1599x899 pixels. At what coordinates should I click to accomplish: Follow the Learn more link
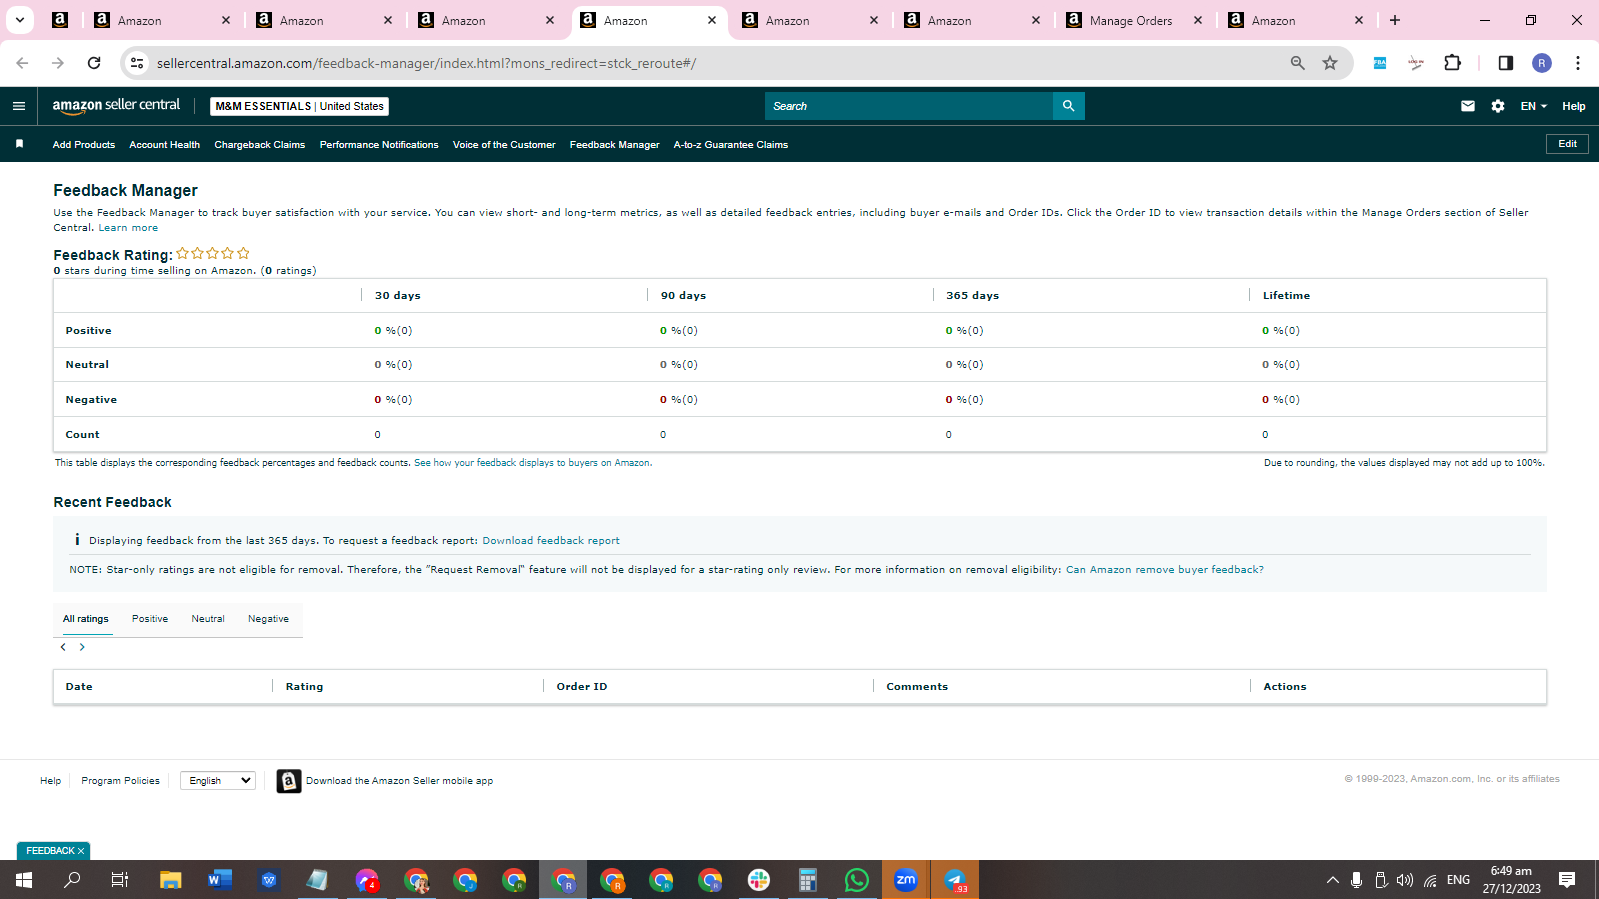[128, 228]
